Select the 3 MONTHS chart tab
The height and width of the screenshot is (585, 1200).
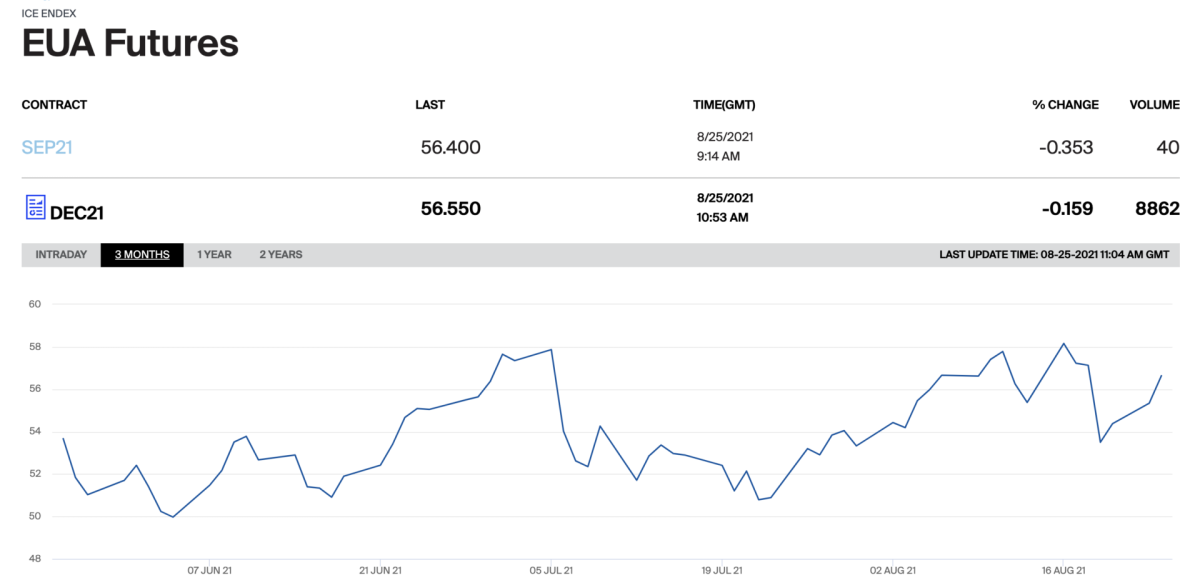click(142, 255)
